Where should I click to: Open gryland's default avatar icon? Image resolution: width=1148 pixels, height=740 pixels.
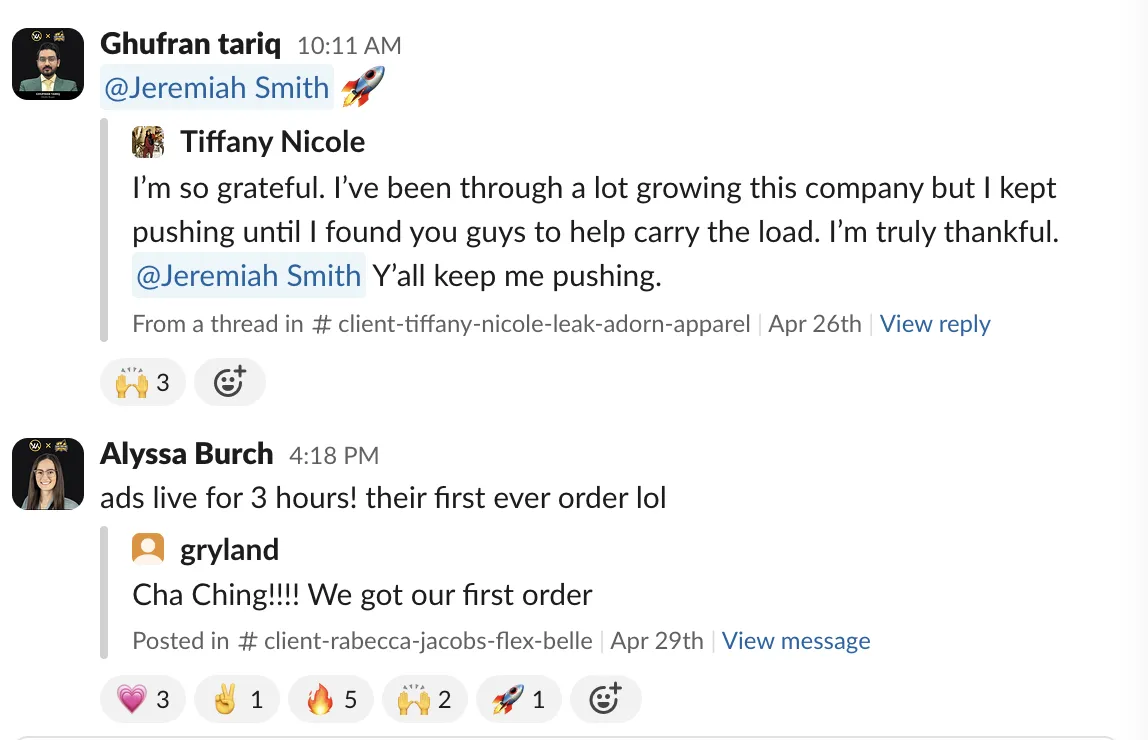pos(148,550)
